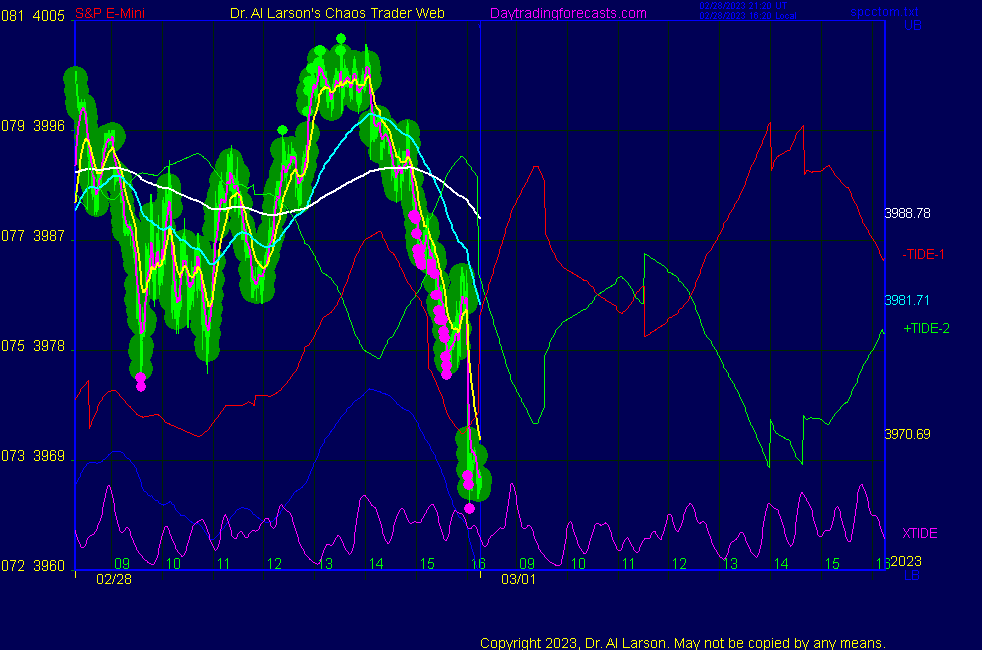
Task: Click the 3981.71 cyan average value
Action: tap(907, 301)
